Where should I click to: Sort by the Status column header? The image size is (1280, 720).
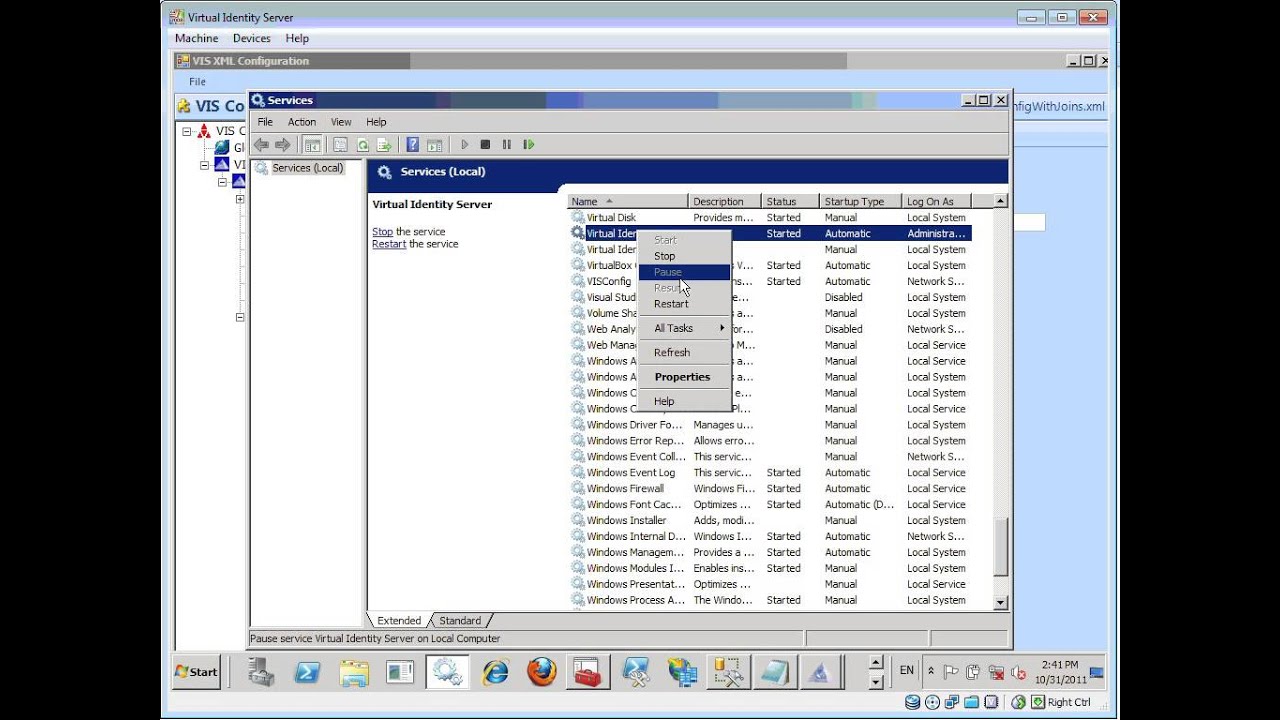click(790, 201)
